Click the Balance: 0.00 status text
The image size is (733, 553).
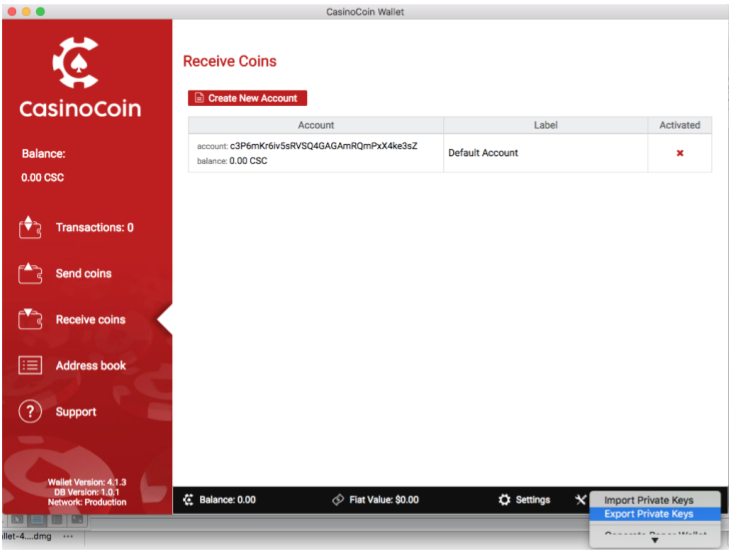click(x=227, y=500)
